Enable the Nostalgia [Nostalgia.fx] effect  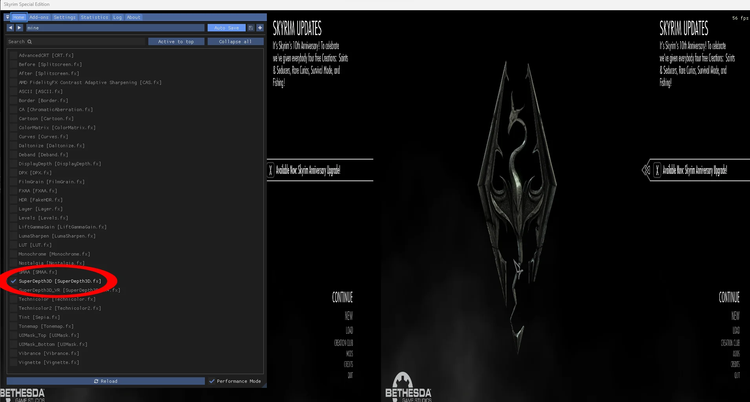pos(13,263)
